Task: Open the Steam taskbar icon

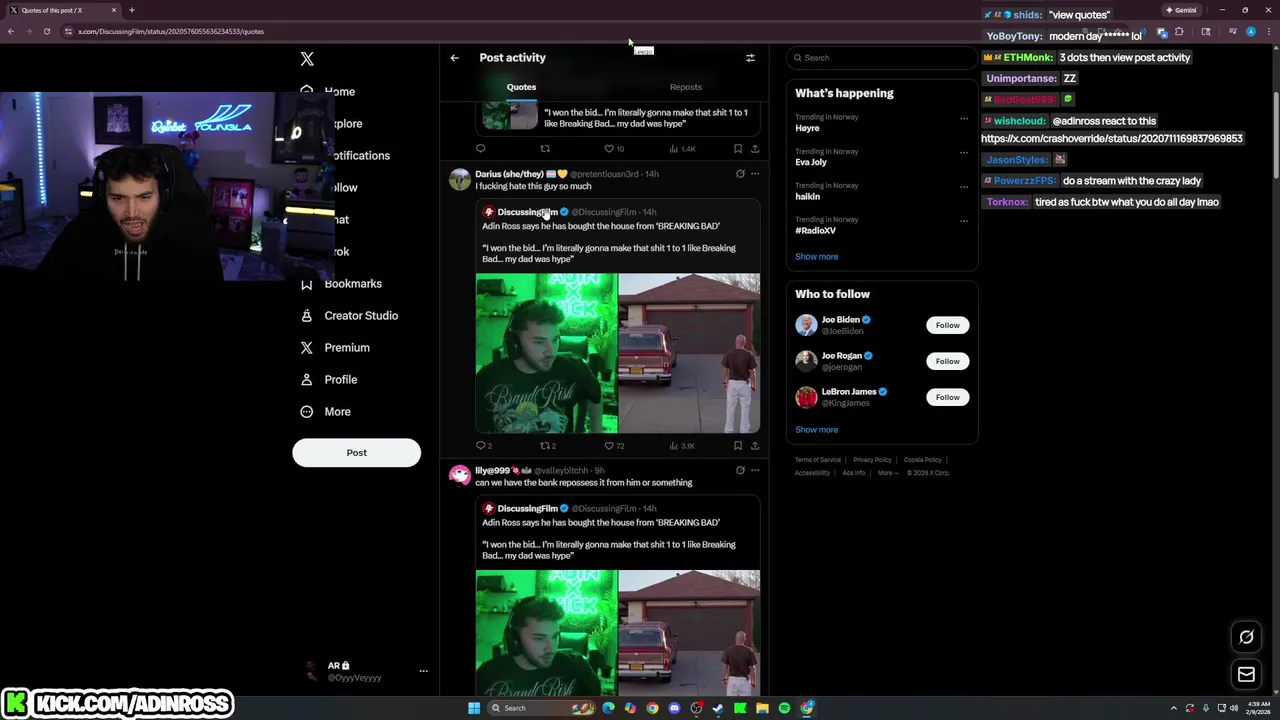Action: tap(718, 708)
